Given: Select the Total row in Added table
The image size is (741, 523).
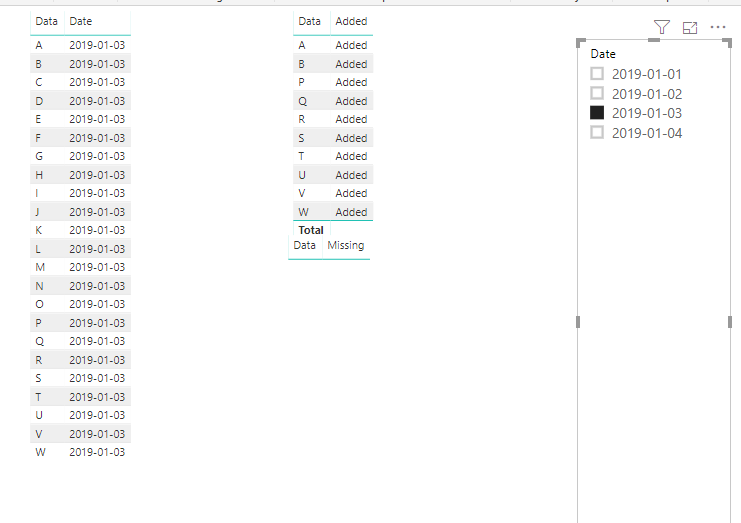Looking at the screenshot, I should coord(333,230).
